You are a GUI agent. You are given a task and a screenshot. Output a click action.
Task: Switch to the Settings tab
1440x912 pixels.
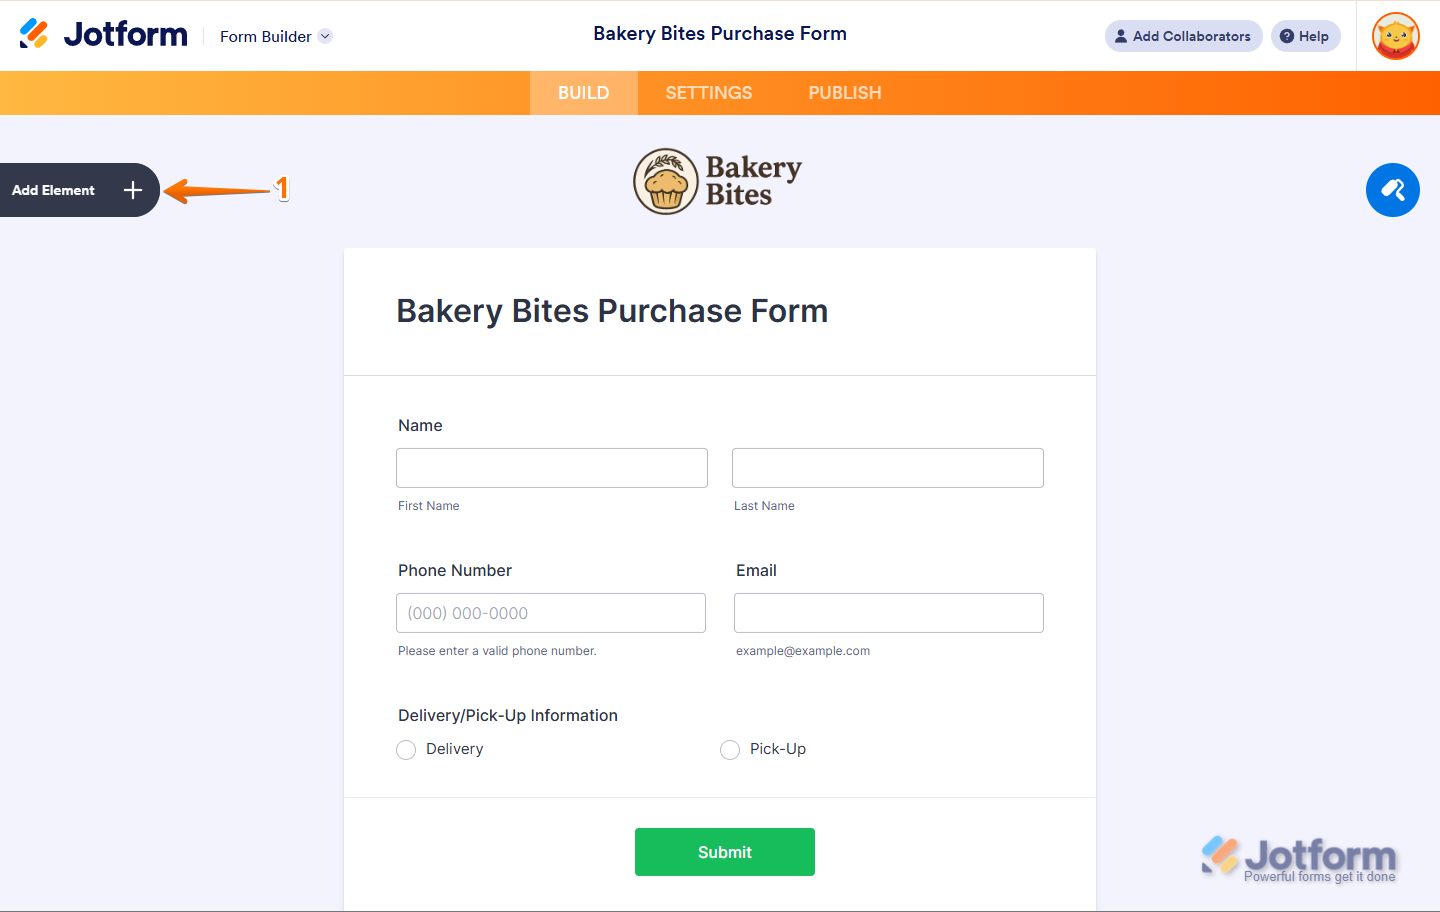click(708, 93)
